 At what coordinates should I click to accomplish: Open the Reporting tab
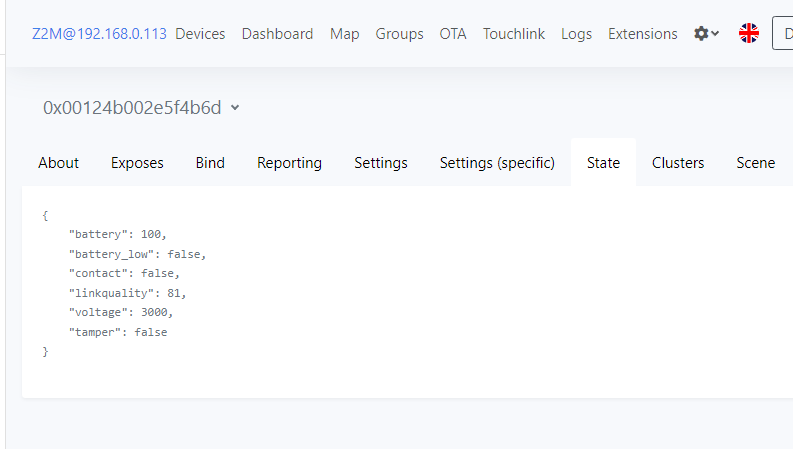pyautogui.click(x=289, y=163)
